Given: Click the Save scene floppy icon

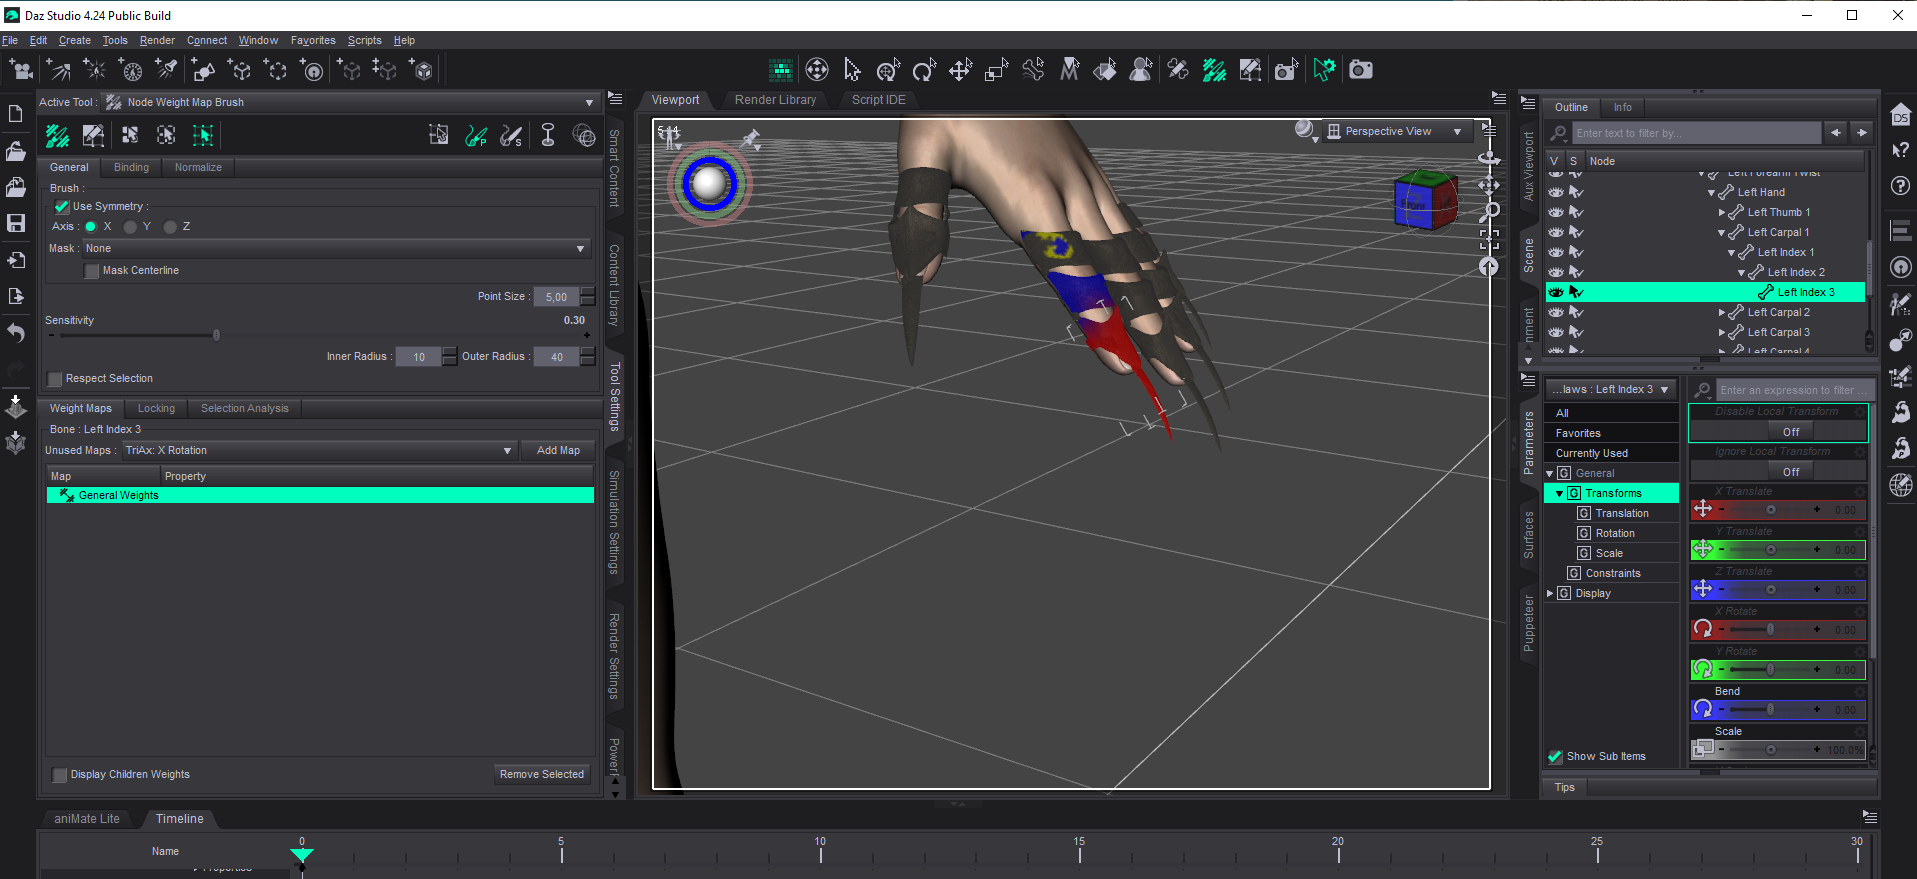Looking at the screenshot, I should point(16,223).
